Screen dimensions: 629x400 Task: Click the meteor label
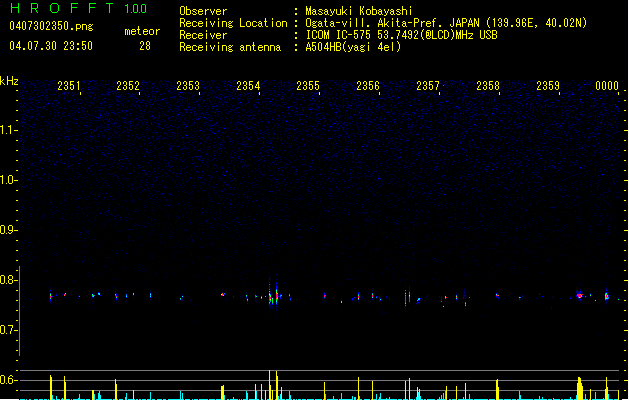pyautogui.click(x=142, y=31)
